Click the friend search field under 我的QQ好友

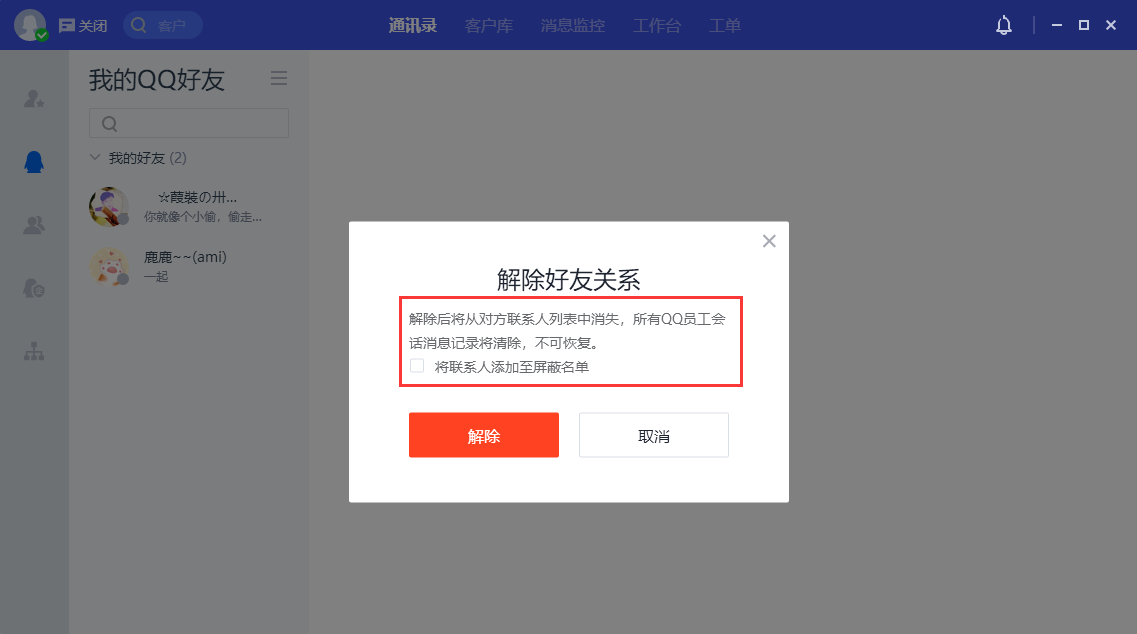click(x=189, y=123)
